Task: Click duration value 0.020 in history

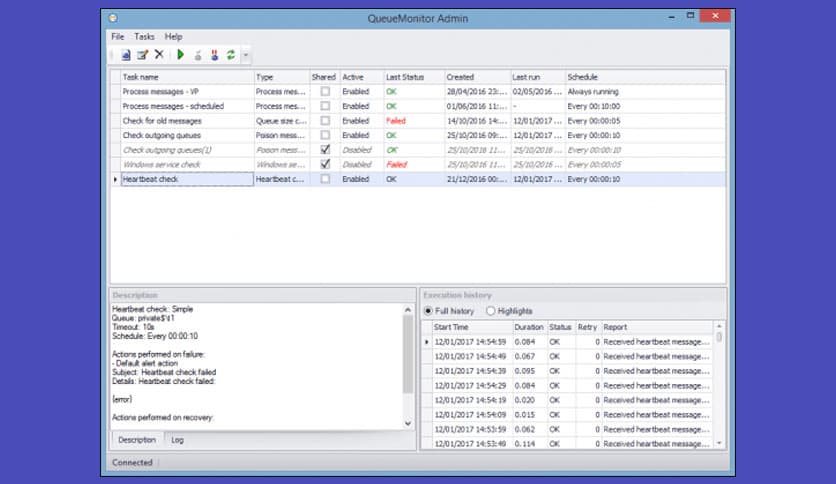Action: [x=525, y=400]
